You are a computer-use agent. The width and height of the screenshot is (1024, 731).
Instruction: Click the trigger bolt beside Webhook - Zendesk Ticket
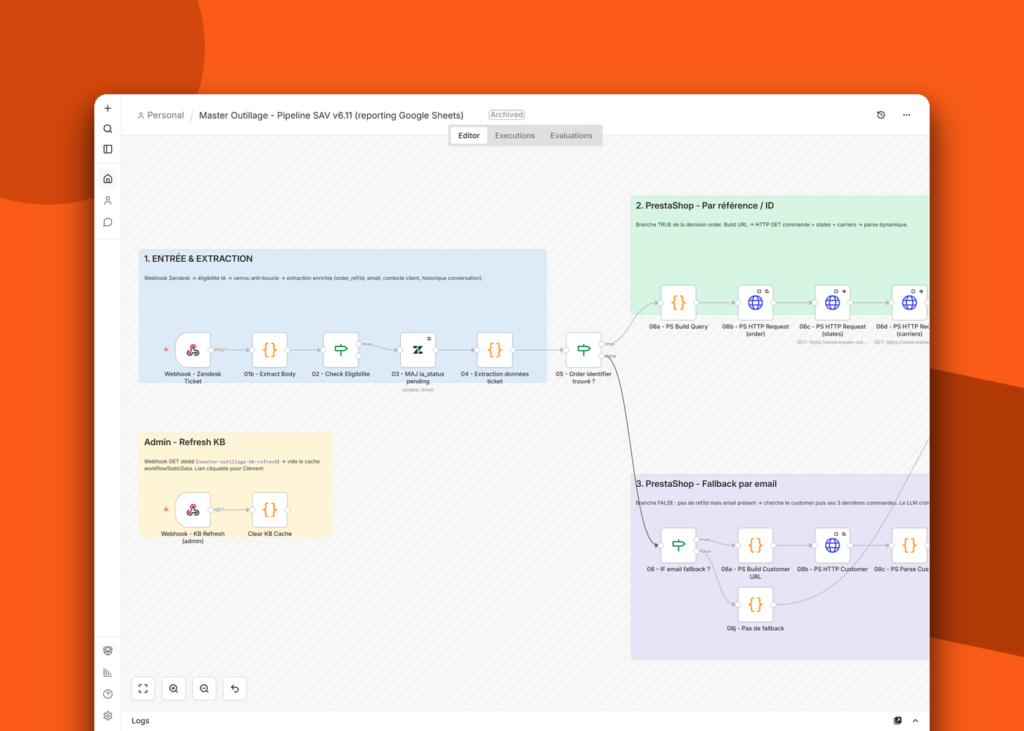point(166,349)
